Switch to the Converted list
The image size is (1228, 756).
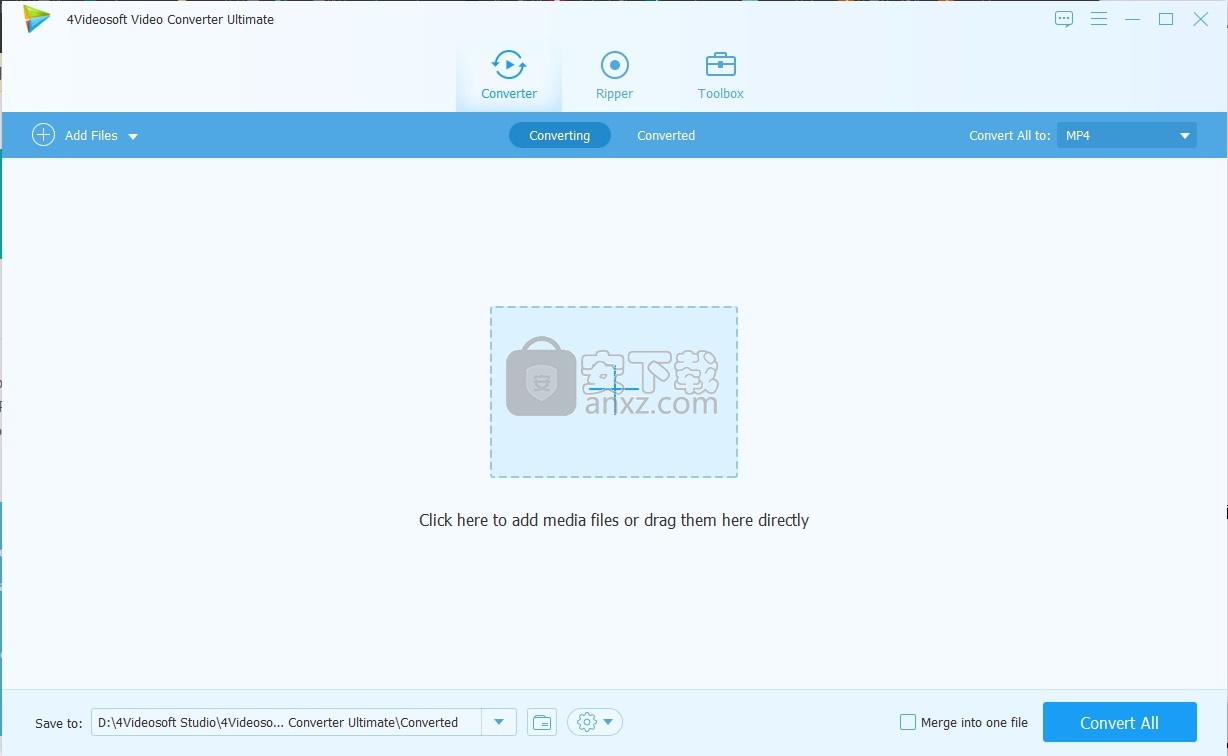[x=666, y=135]
